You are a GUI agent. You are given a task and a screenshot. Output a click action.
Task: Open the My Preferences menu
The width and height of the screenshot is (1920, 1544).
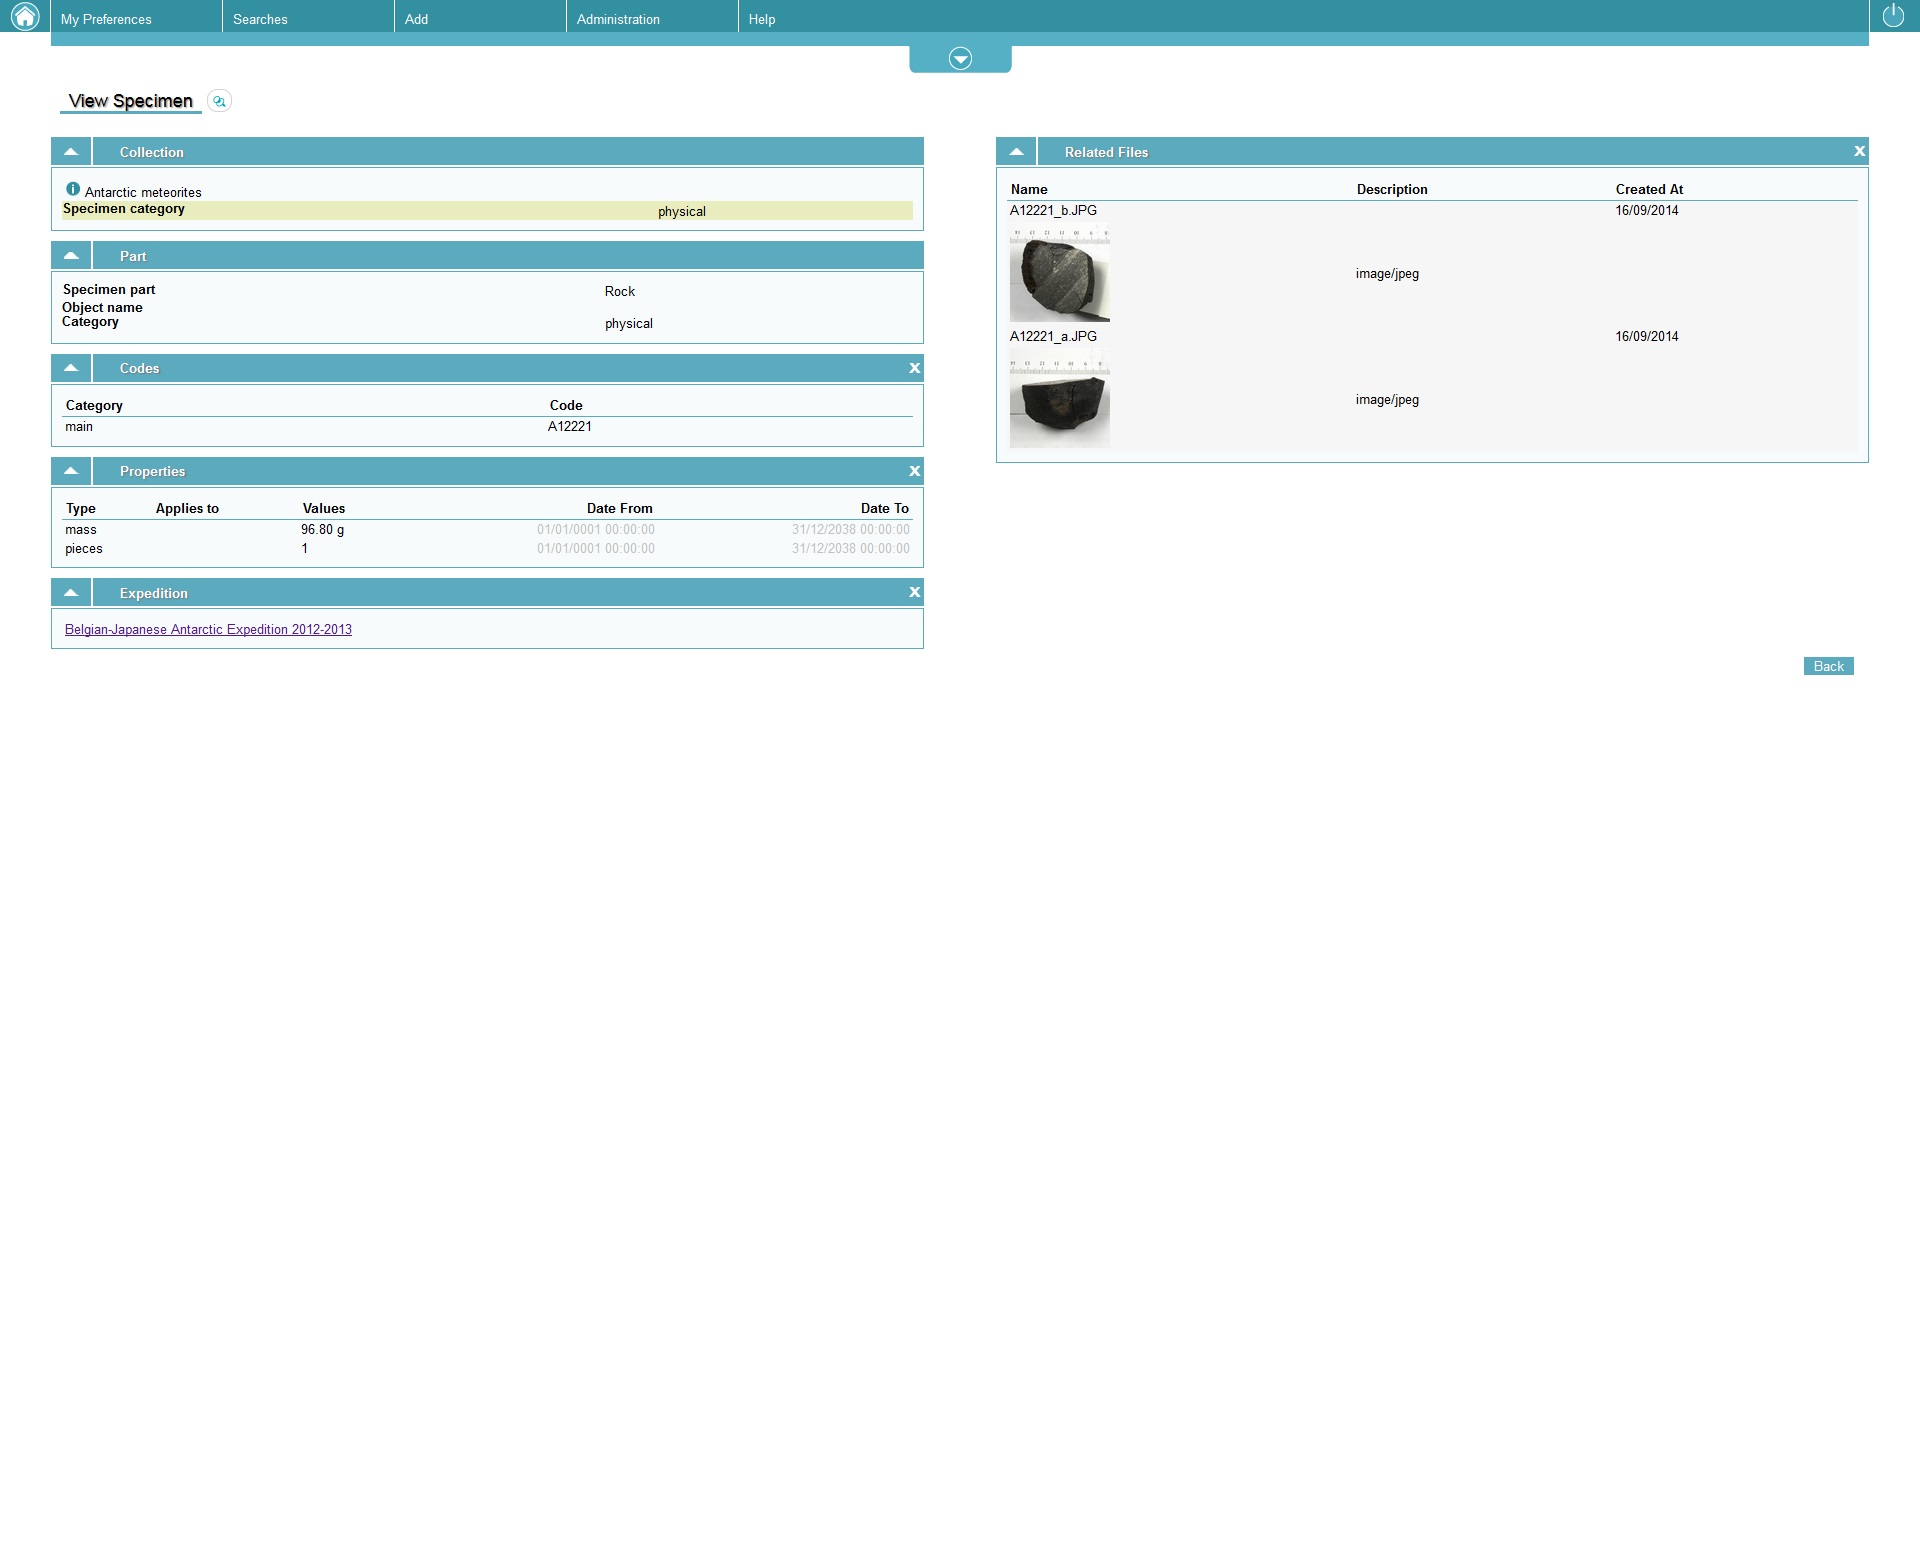click(106, 19)
